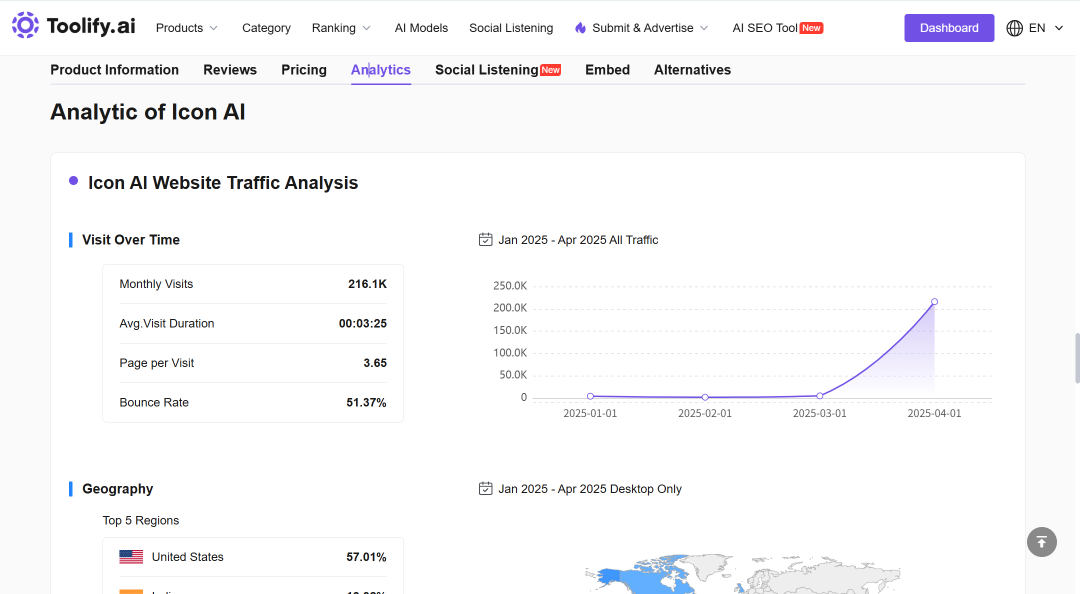
Task: Open the AI Models menu item
Action: tap(422, 28)
